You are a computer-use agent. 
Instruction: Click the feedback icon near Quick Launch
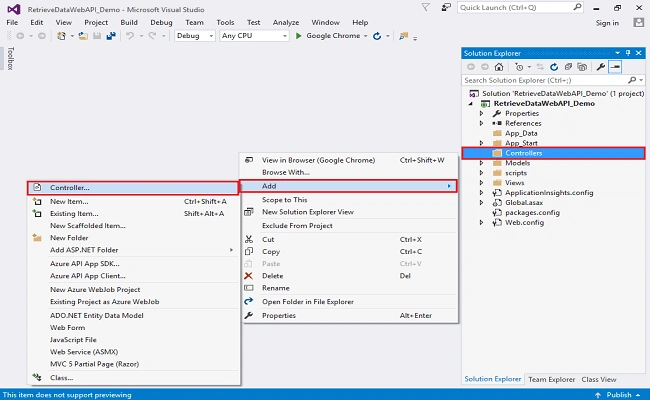coord(446,7)
